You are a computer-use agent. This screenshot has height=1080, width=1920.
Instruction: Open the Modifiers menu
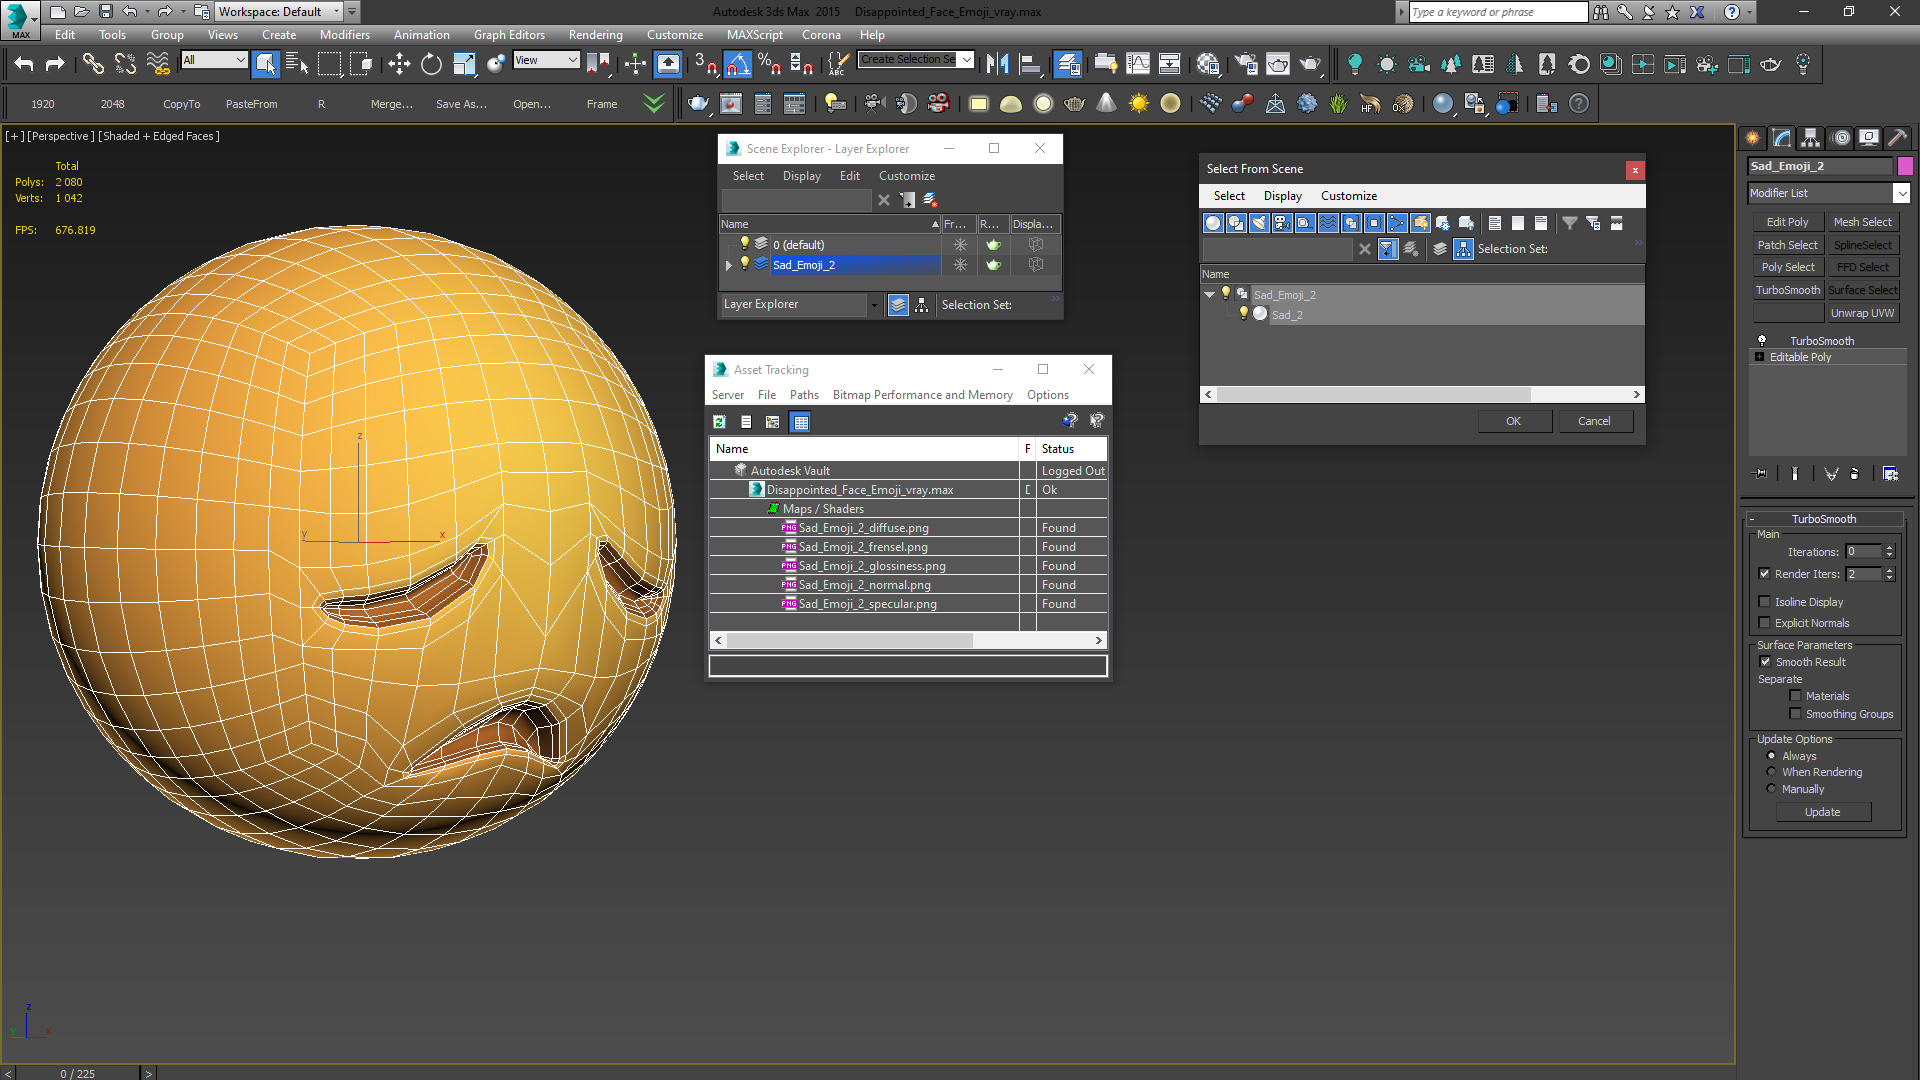(x=344, y=34)
